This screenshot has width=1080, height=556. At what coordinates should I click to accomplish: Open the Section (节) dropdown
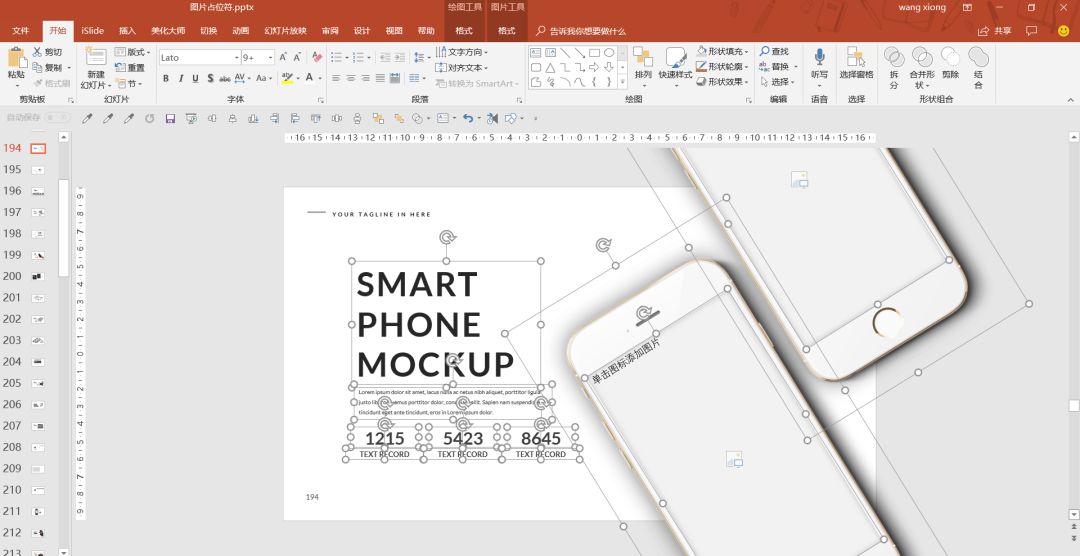point(129,83)
